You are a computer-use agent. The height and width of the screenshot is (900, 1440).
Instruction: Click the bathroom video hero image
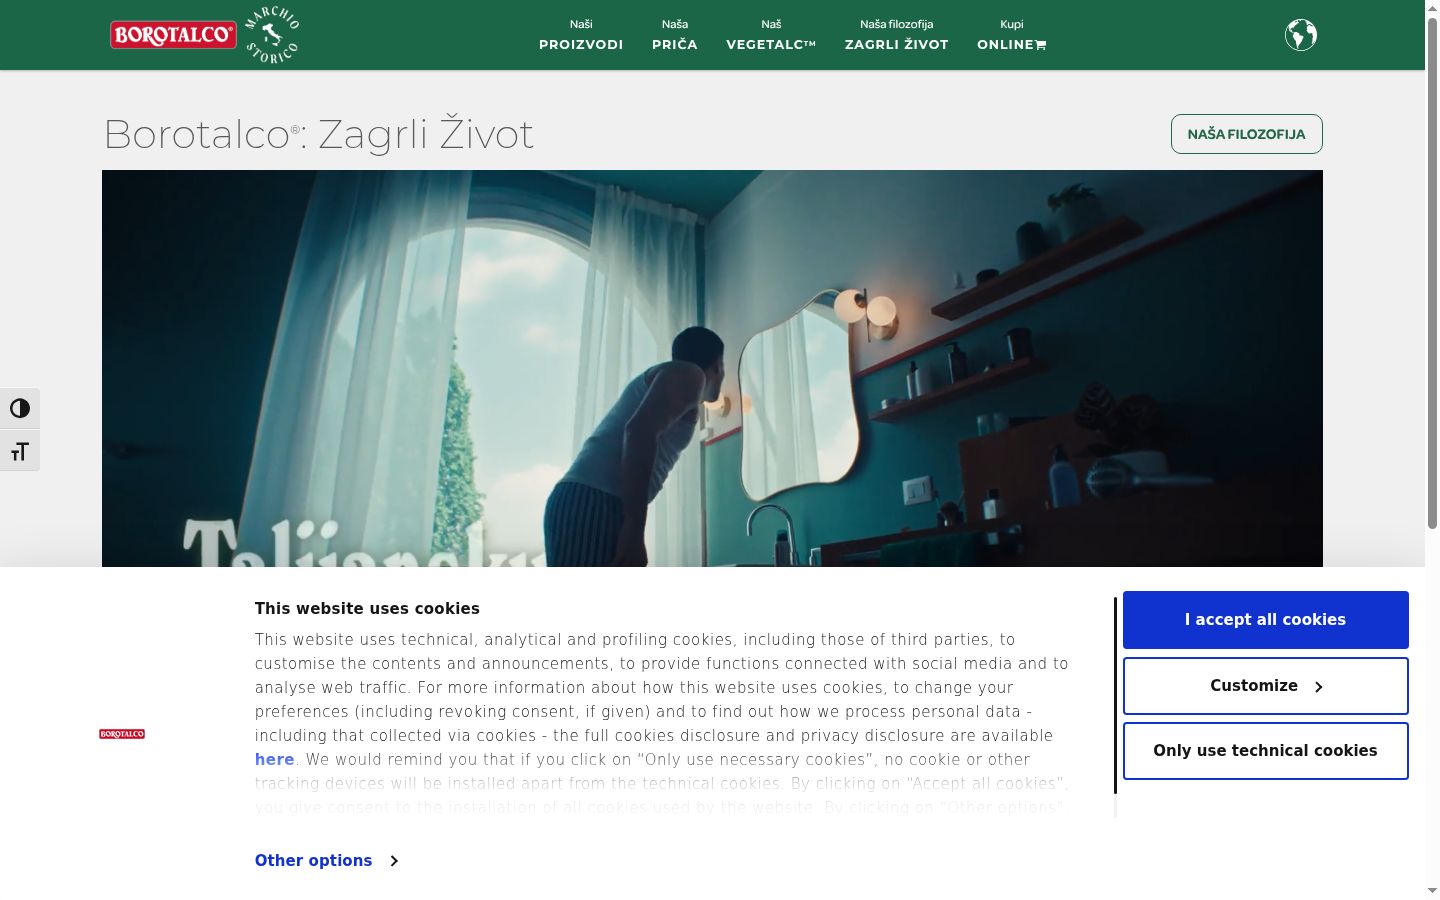(x=712, y=369)
